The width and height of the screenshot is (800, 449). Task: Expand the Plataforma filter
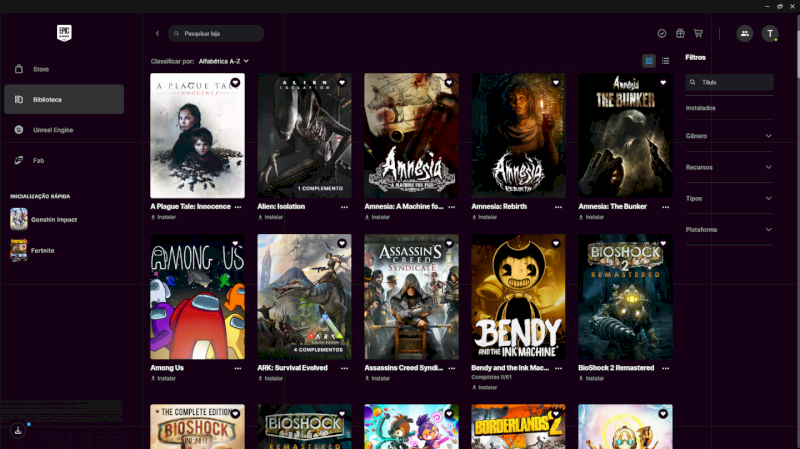[729, 230]
